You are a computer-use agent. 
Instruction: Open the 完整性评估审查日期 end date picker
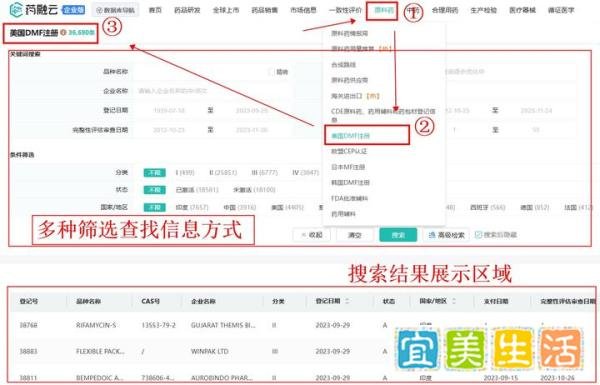coord(252,130)
